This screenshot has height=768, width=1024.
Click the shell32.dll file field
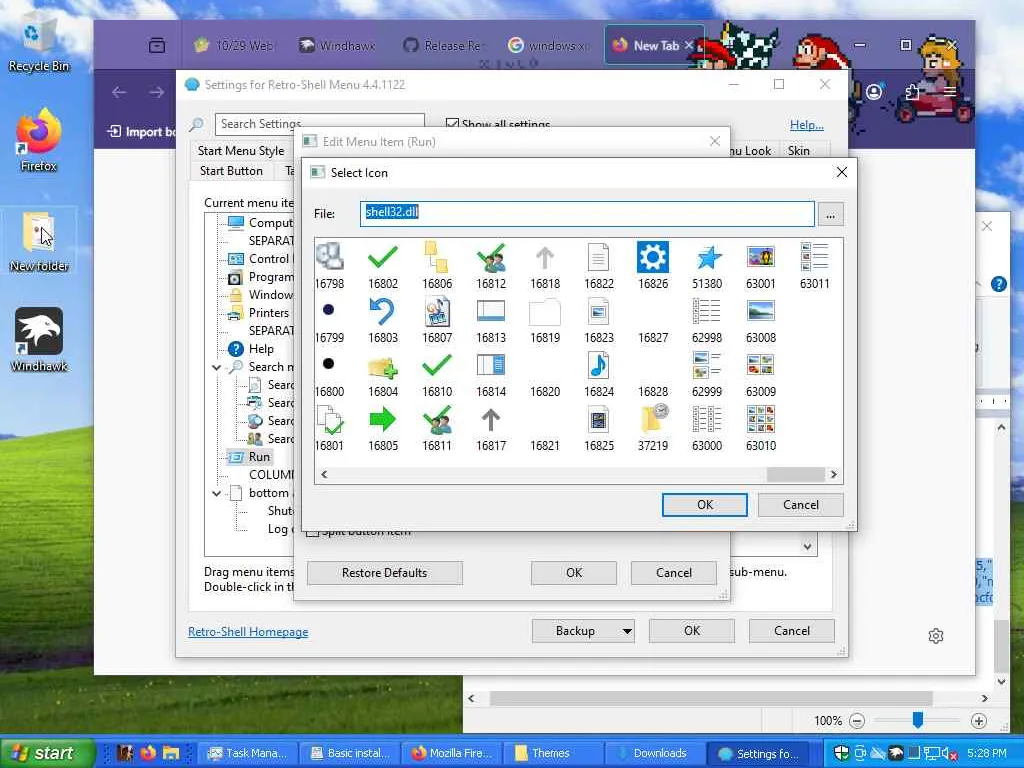tap(587, 214)
